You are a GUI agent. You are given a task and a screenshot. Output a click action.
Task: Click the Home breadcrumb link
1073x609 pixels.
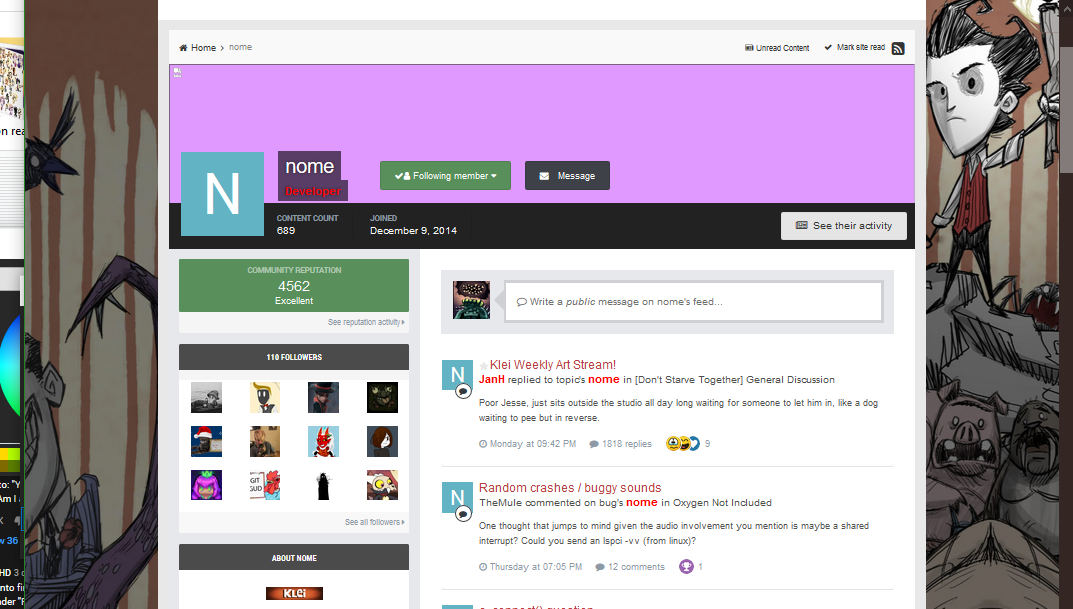click(197, 48)
